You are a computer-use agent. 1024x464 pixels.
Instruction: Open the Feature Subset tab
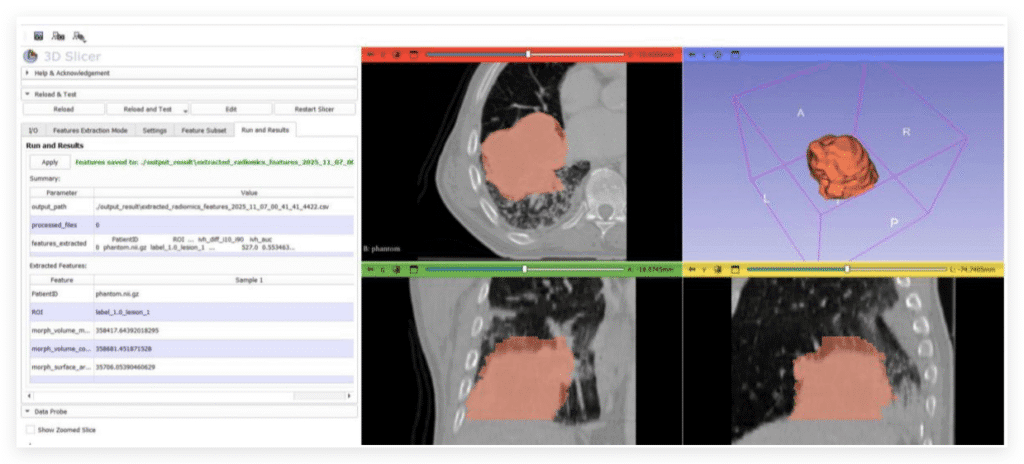point(203,130)
